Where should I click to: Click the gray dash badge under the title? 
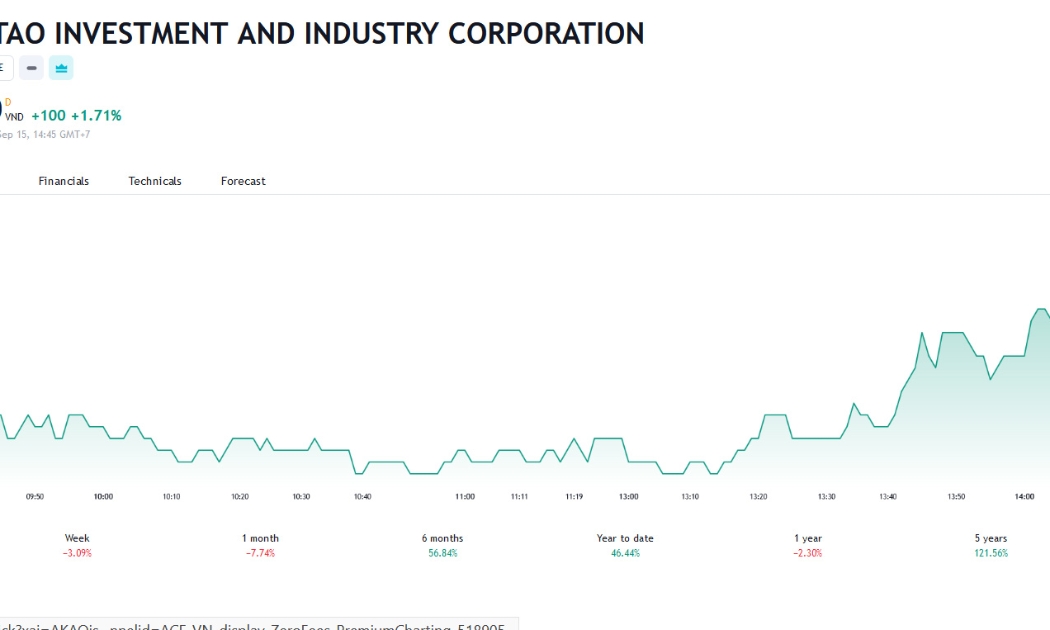[31, 68]
